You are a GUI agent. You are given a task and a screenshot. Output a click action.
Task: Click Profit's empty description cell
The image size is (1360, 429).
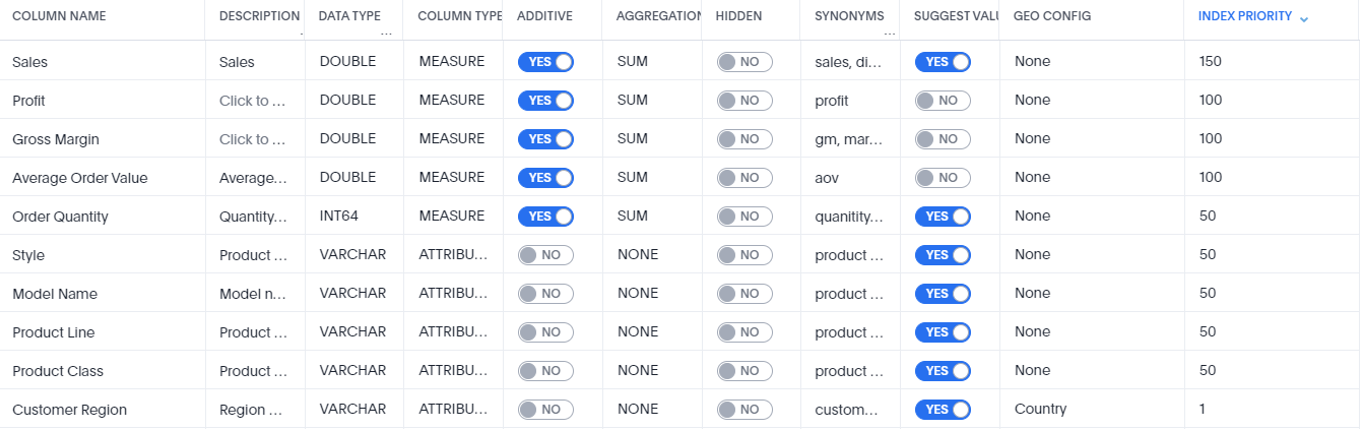252,101
